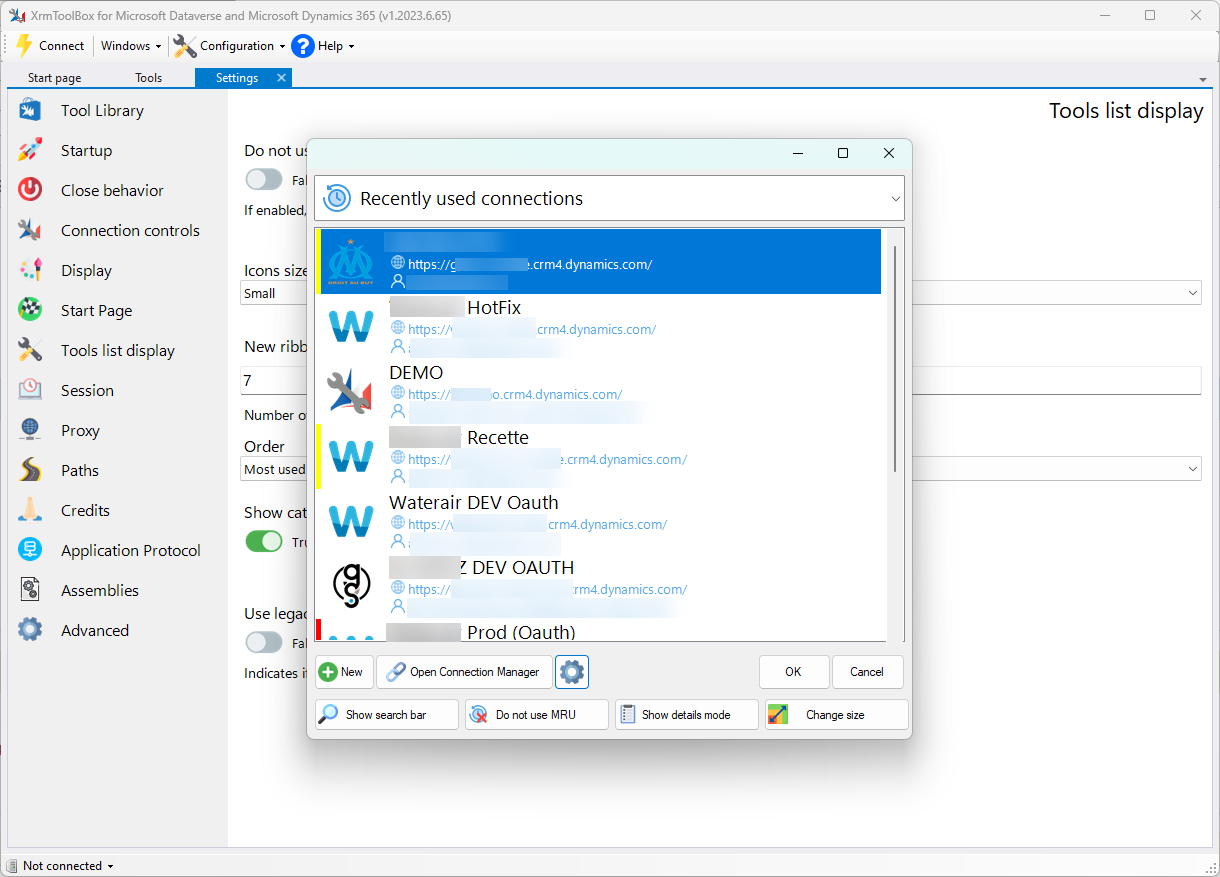Click the connection list vertical scrollbar
Viewport: 1220px width, 877px height.
[x=895, y=358]
